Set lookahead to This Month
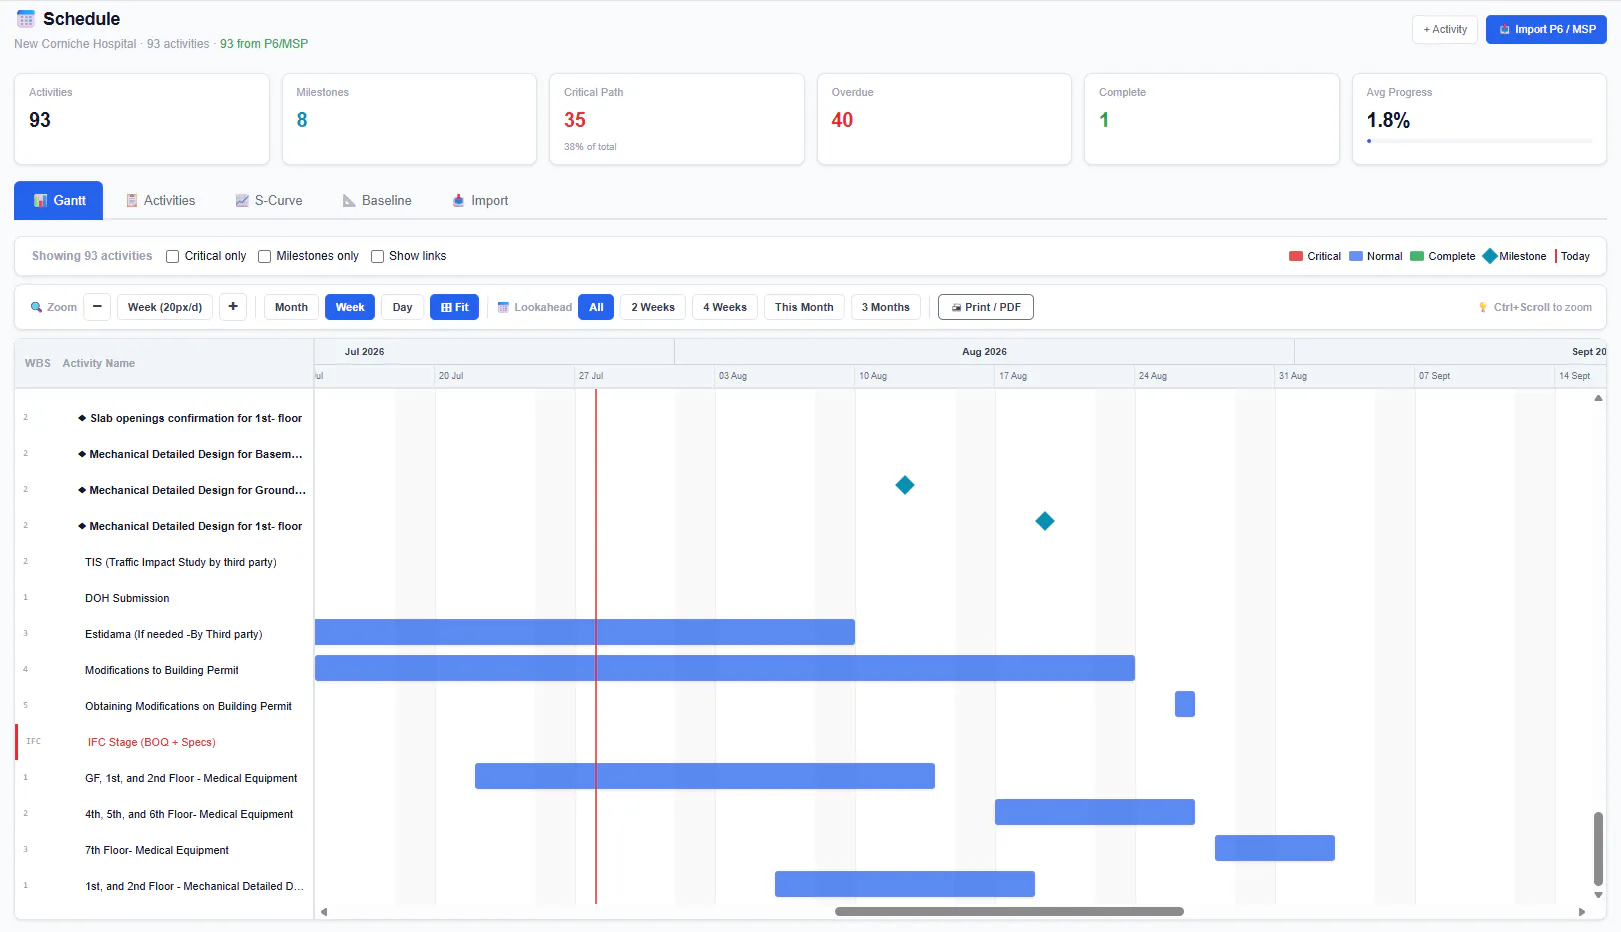This screenshot has width=1621, height=932. pos(804,307)
